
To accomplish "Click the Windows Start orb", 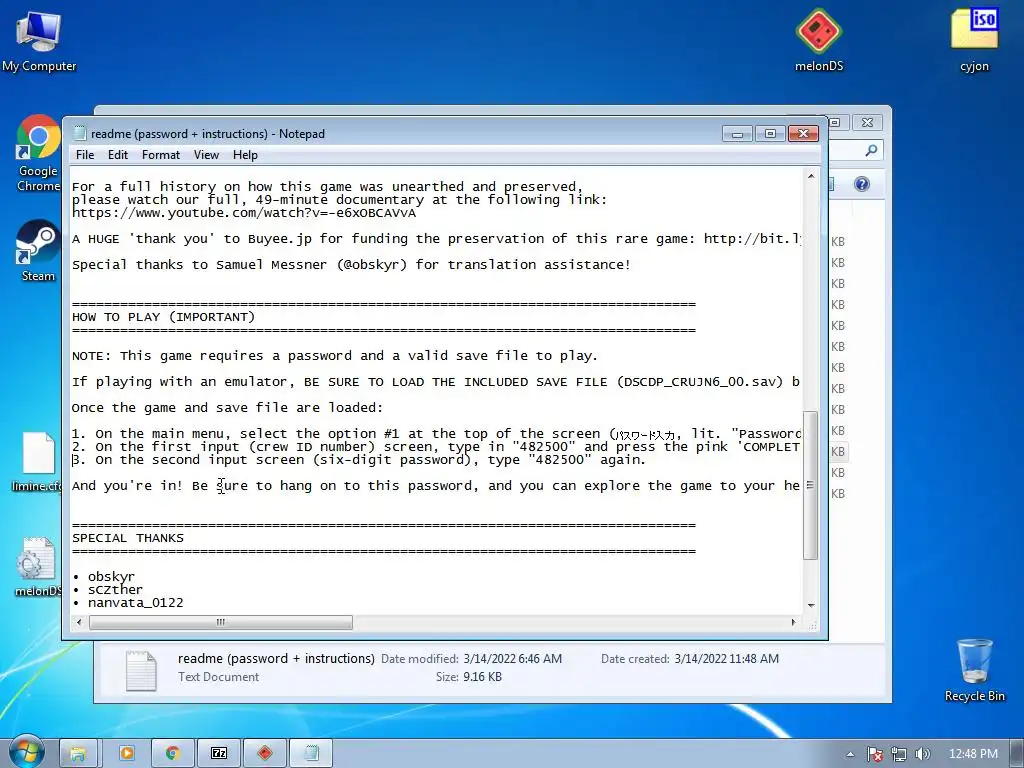I will [x=26, y=752].
